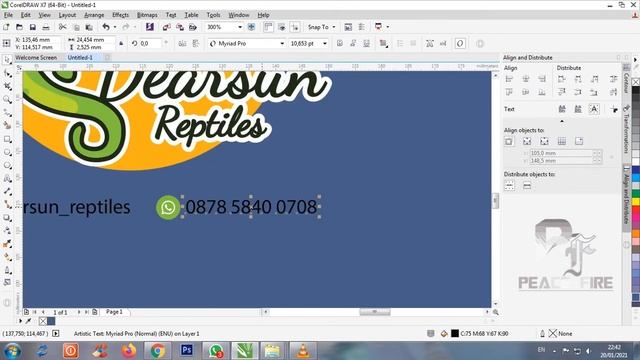The height and width of the screenshot is (360, 640).
Task: Toggle align to Page center
Action: click(x=544, y=142)
